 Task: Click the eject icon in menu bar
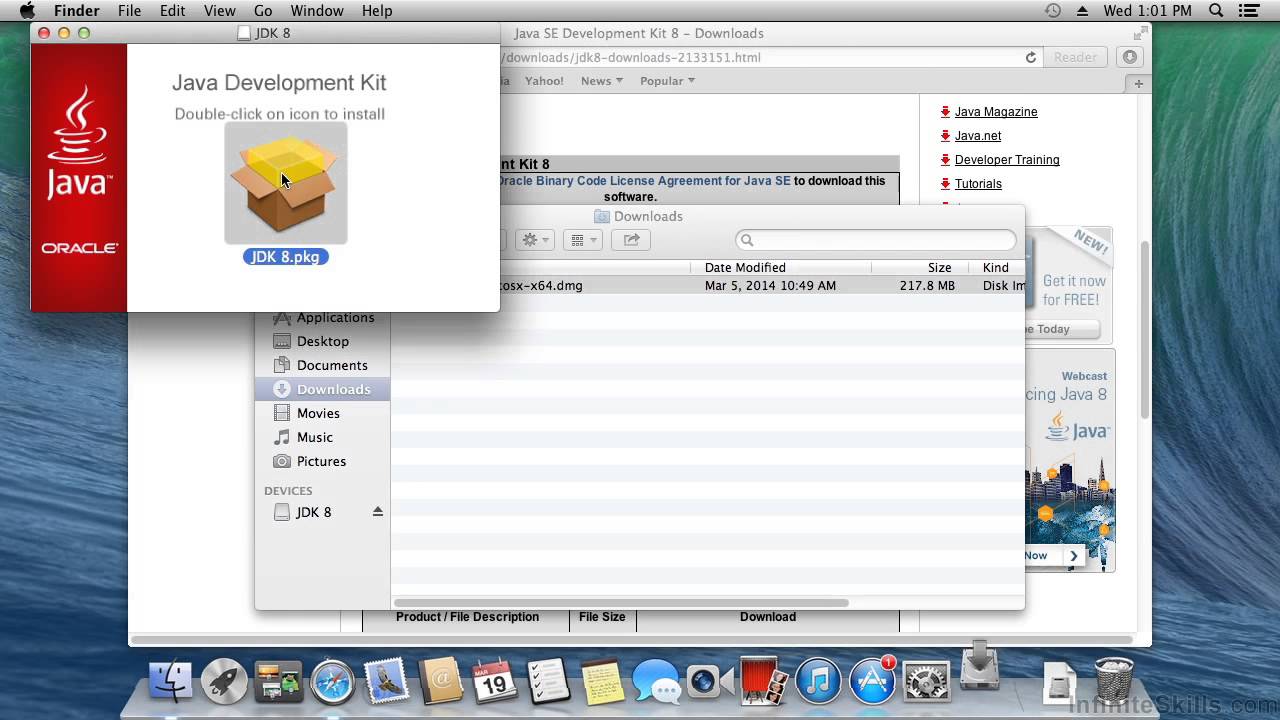tap(1082, 11)
